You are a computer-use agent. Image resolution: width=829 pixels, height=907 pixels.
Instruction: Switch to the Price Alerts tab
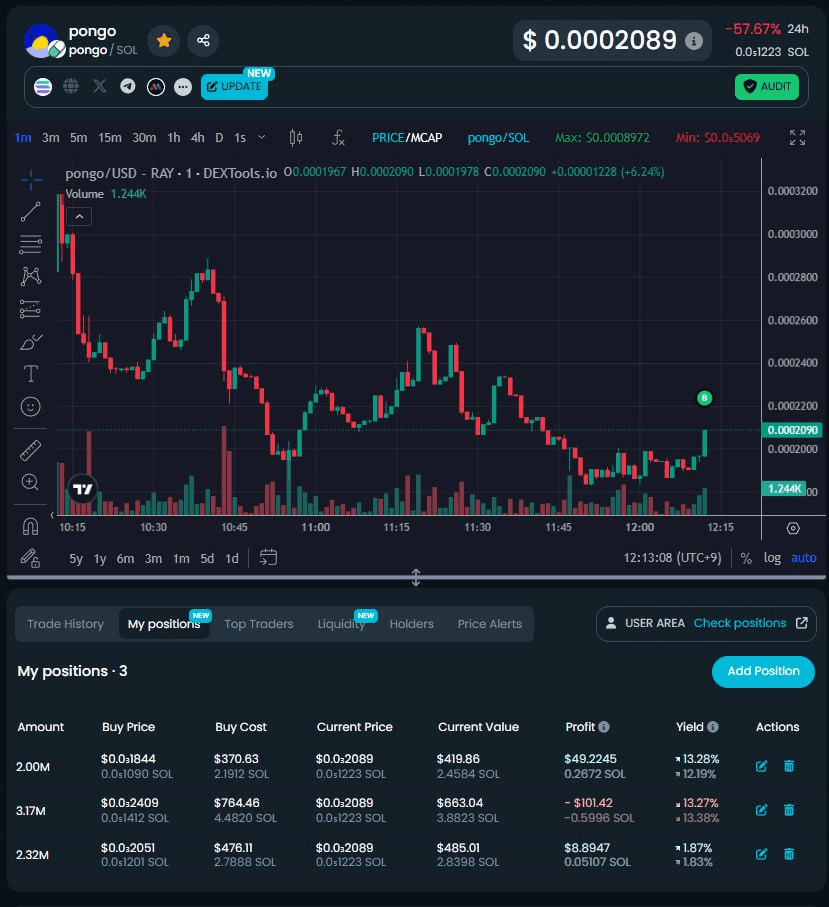[489, 624]
